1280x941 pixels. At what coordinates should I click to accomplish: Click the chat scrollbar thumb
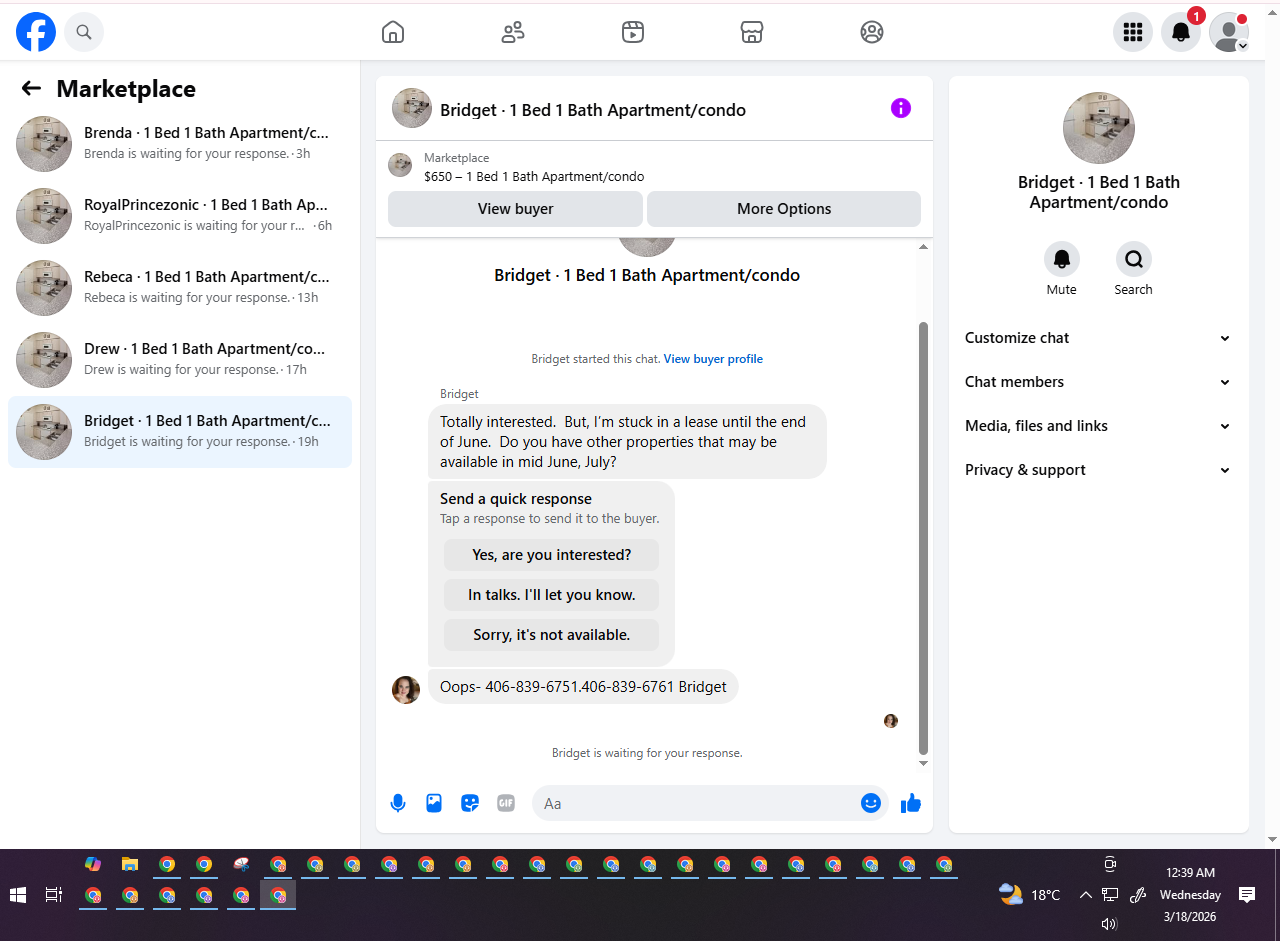coord(923,538)
